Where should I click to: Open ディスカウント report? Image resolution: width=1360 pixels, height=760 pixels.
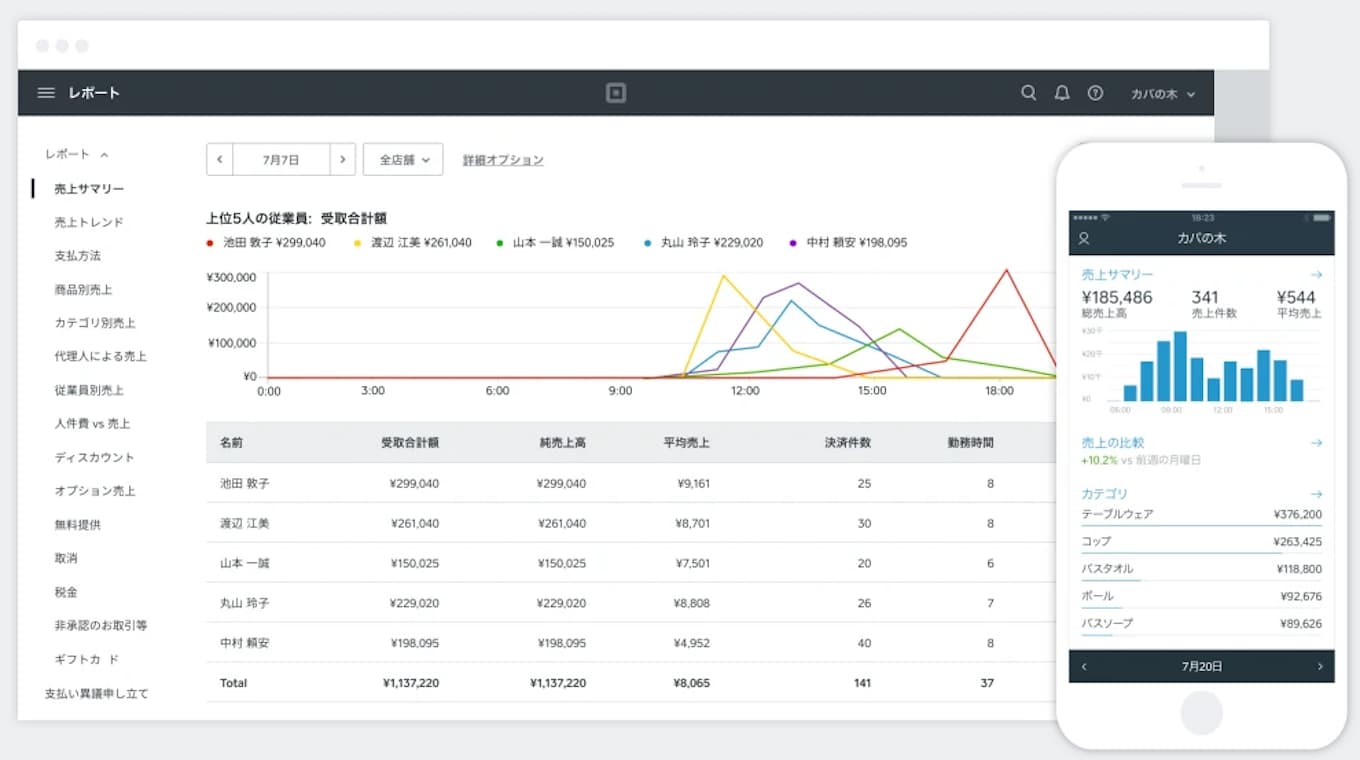94,457
